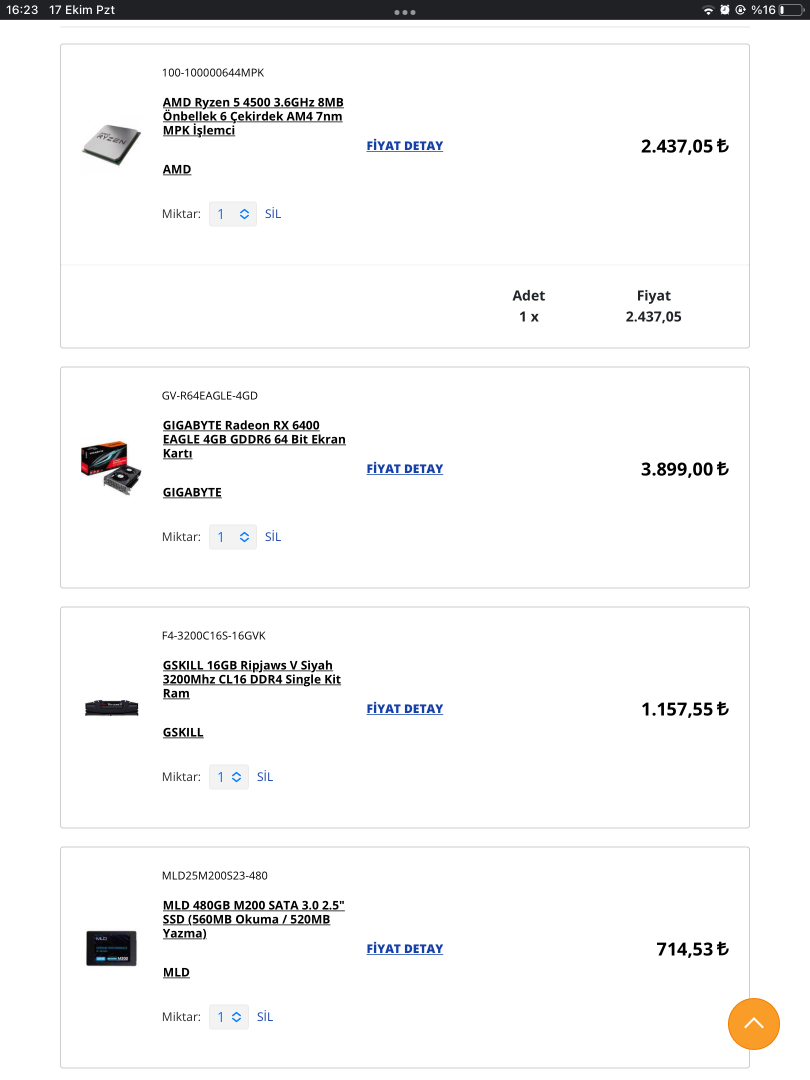This screenshot has height=1080, width=810.
Task: Open the GSKILL Ripjaws RAM image
Action: tap(111, 709)
